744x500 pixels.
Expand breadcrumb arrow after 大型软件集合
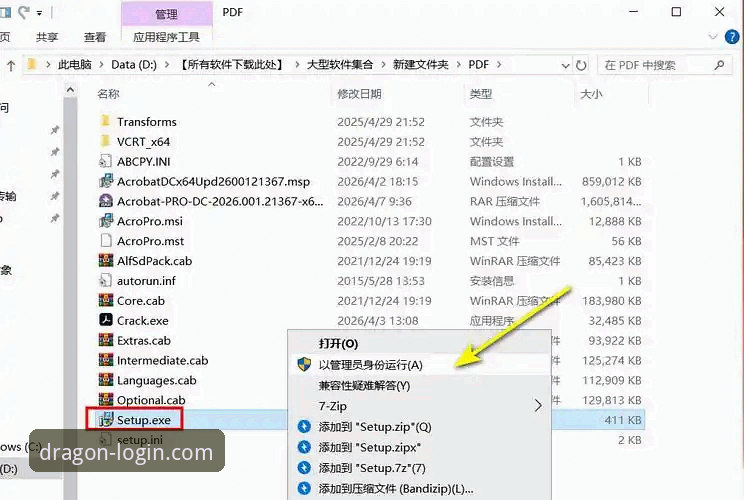(383, 65)
